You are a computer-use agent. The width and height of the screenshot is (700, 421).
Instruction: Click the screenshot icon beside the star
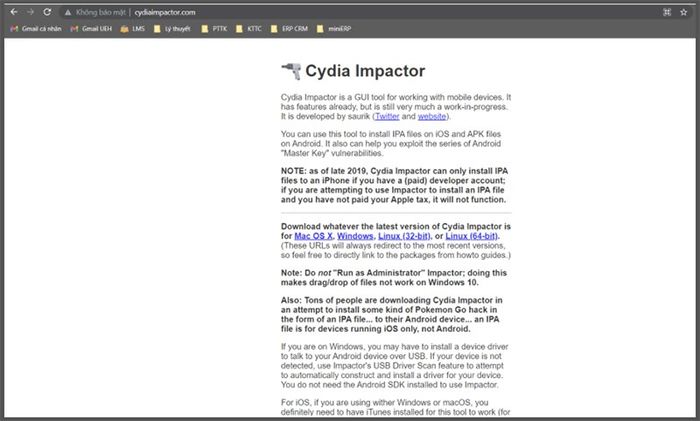click(667, 13)
